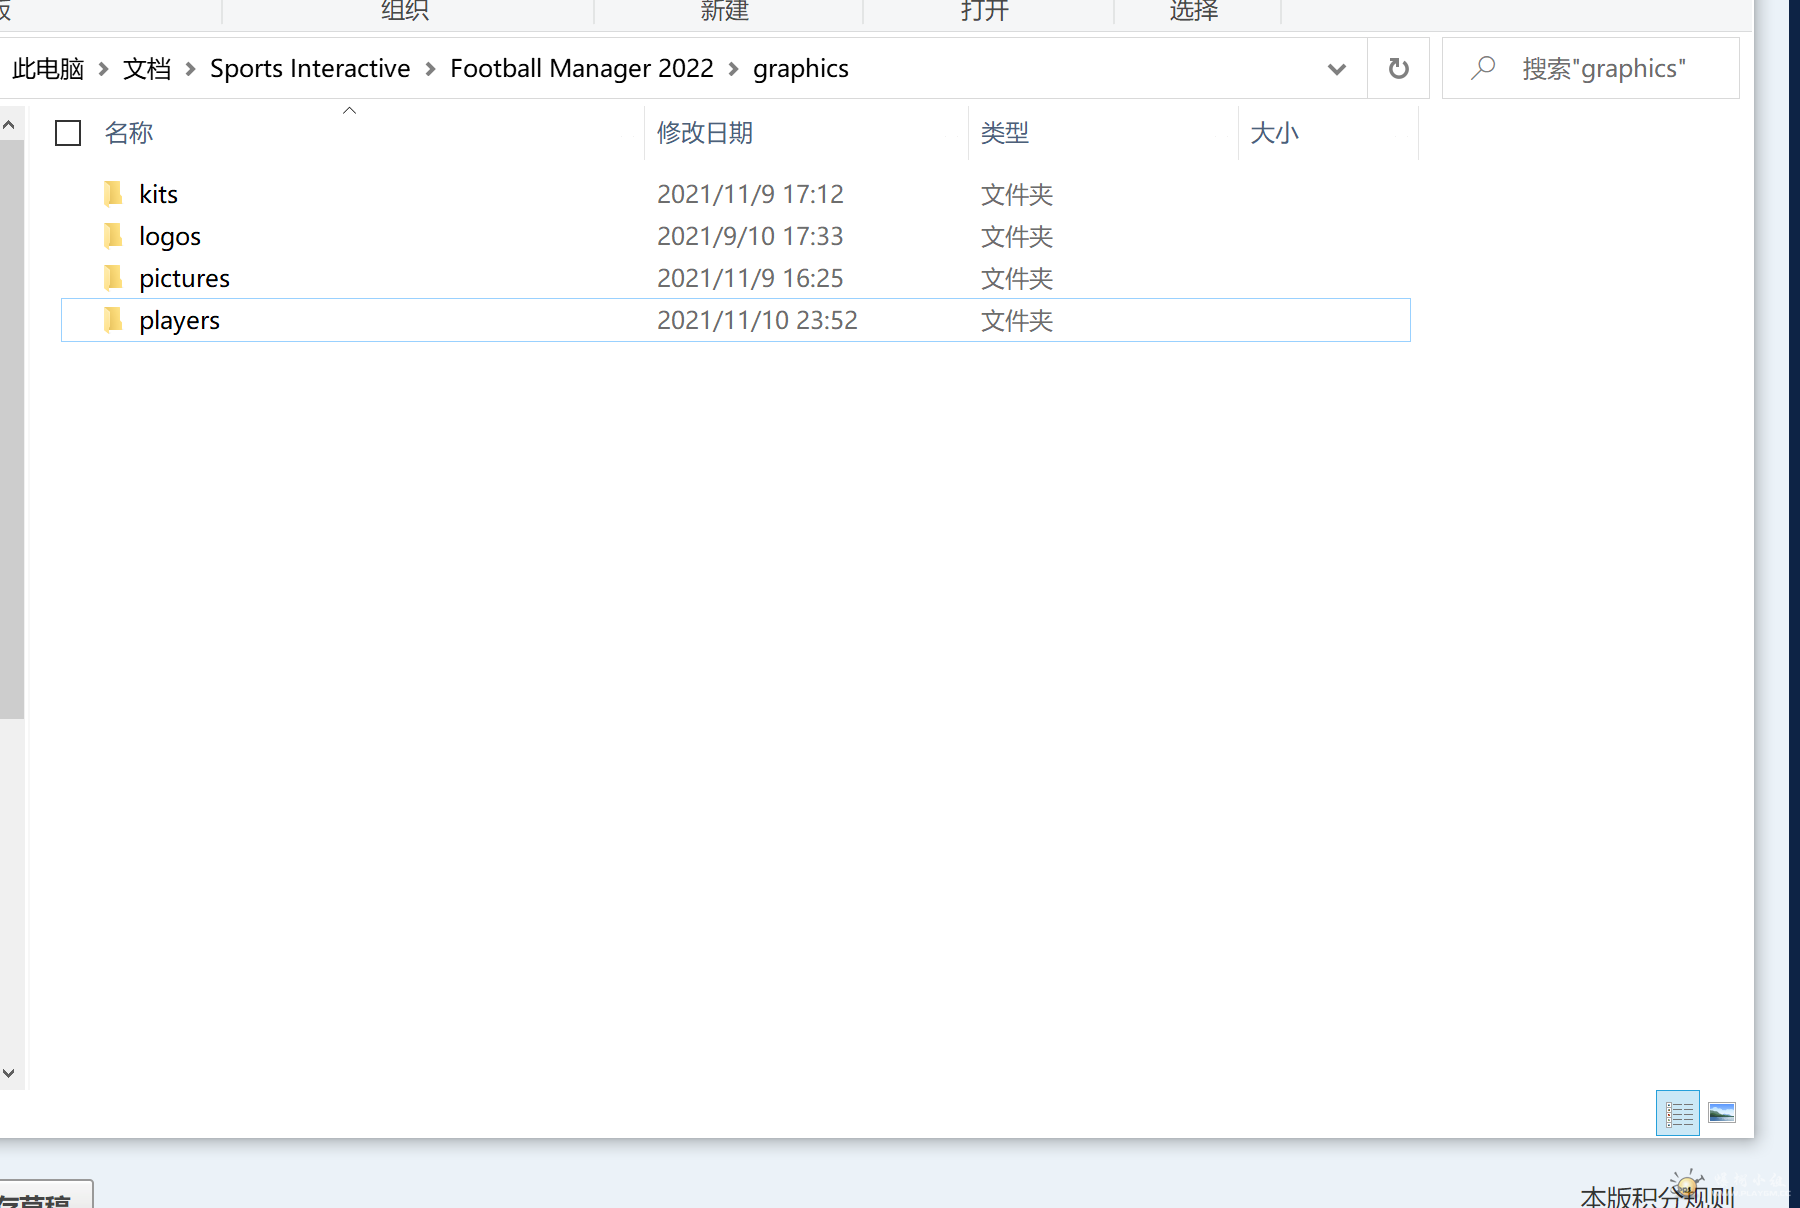Click navigation pane scroll up arrow

[9, 126]
